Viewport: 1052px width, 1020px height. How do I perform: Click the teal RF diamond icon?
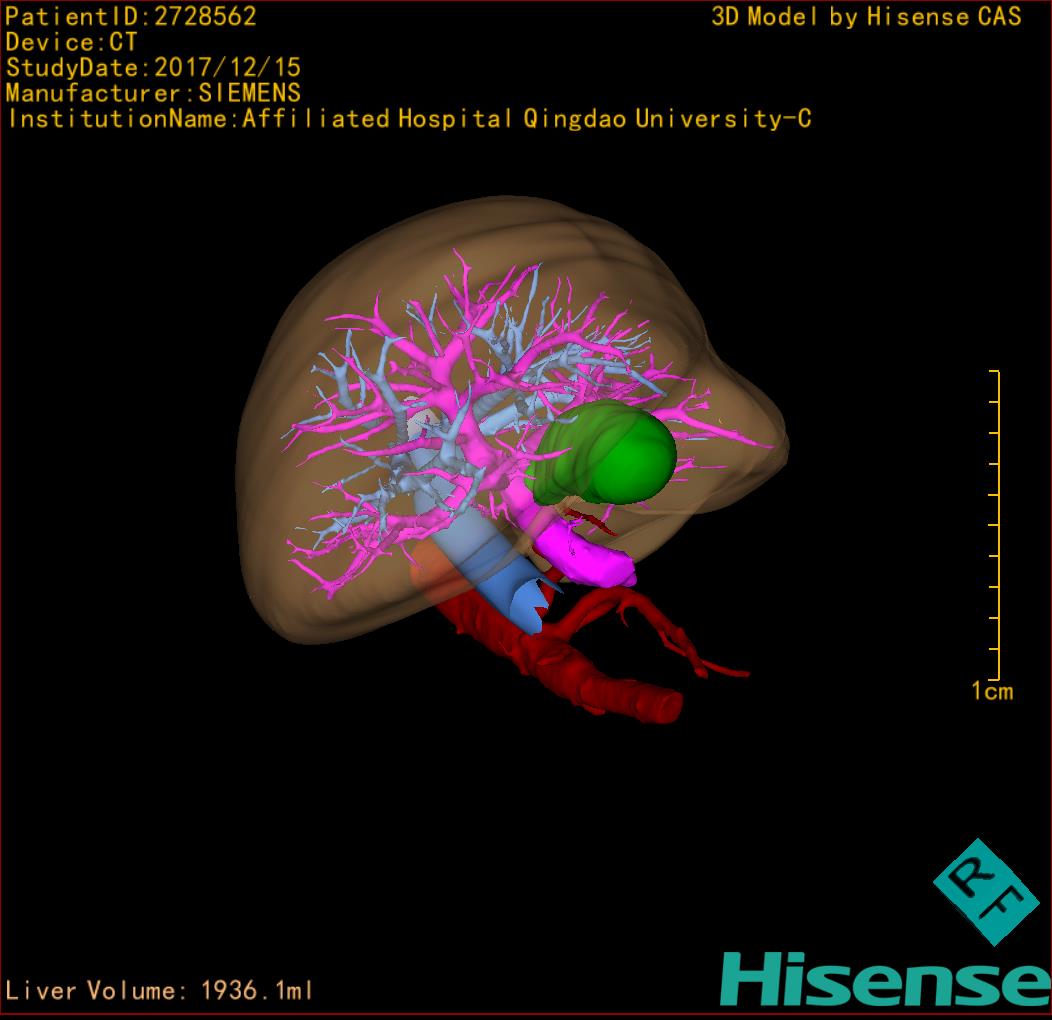(x=985, y=892)
